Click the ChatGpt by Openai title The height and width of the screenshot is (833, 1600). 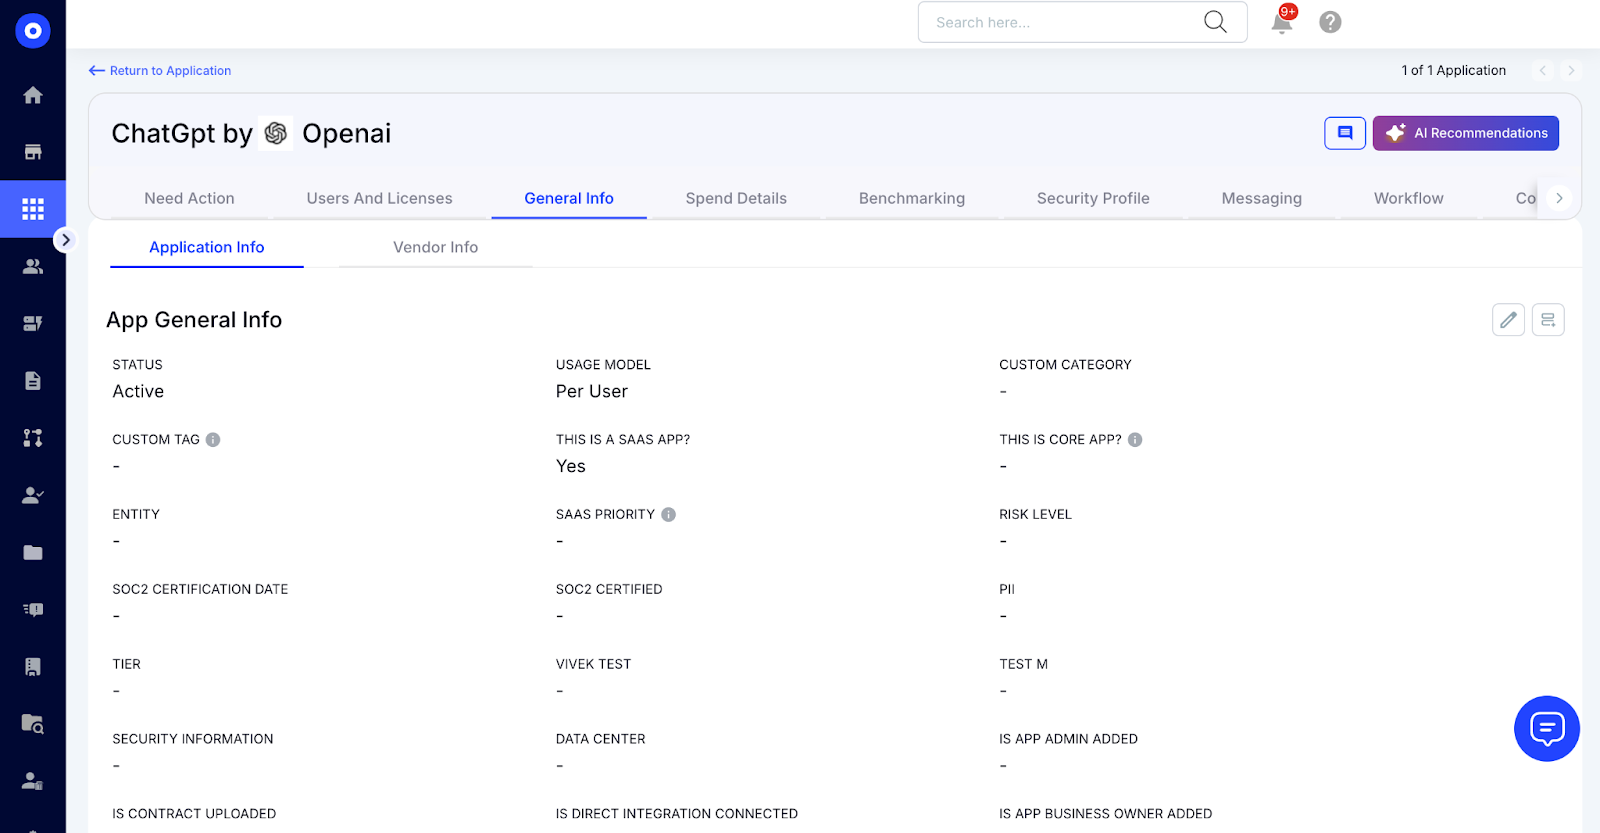(x=251, y=133)
